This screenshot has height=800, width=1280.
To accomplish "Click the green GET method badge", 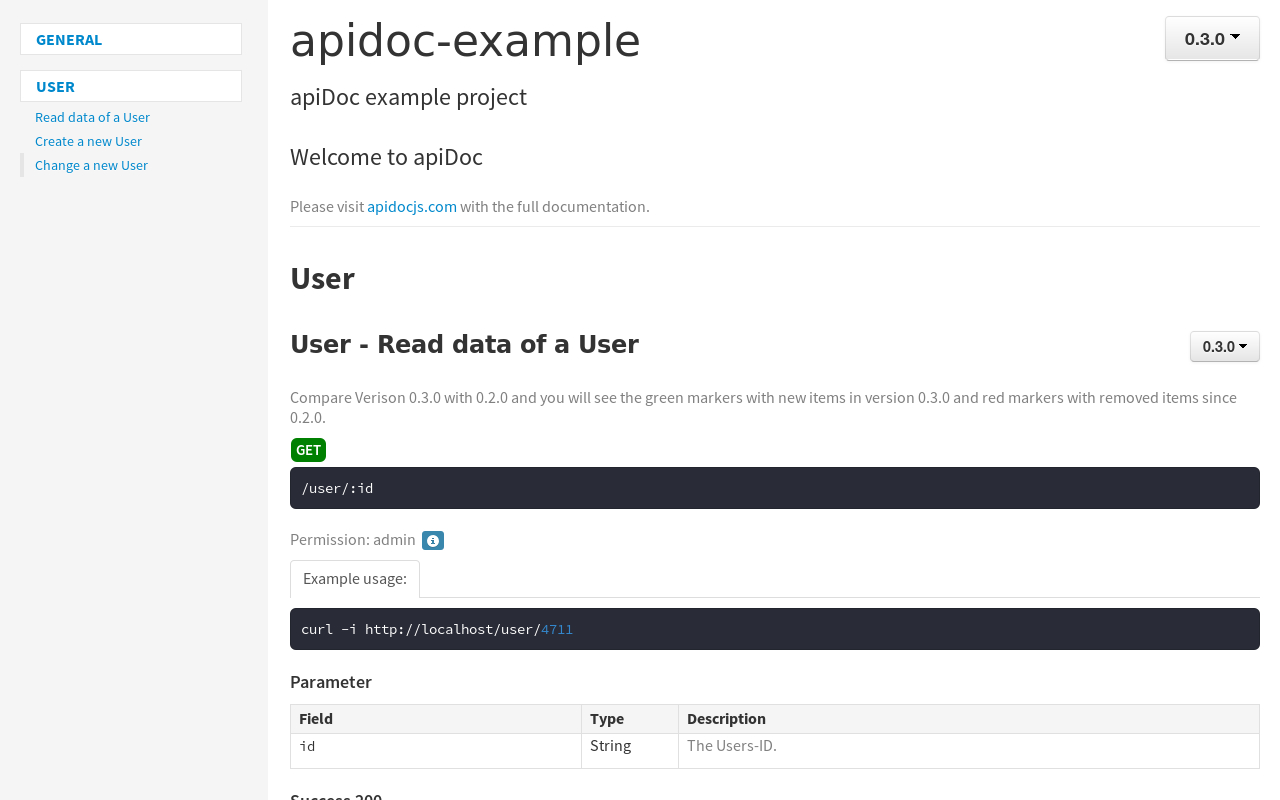I will click(x=308, y=450).
